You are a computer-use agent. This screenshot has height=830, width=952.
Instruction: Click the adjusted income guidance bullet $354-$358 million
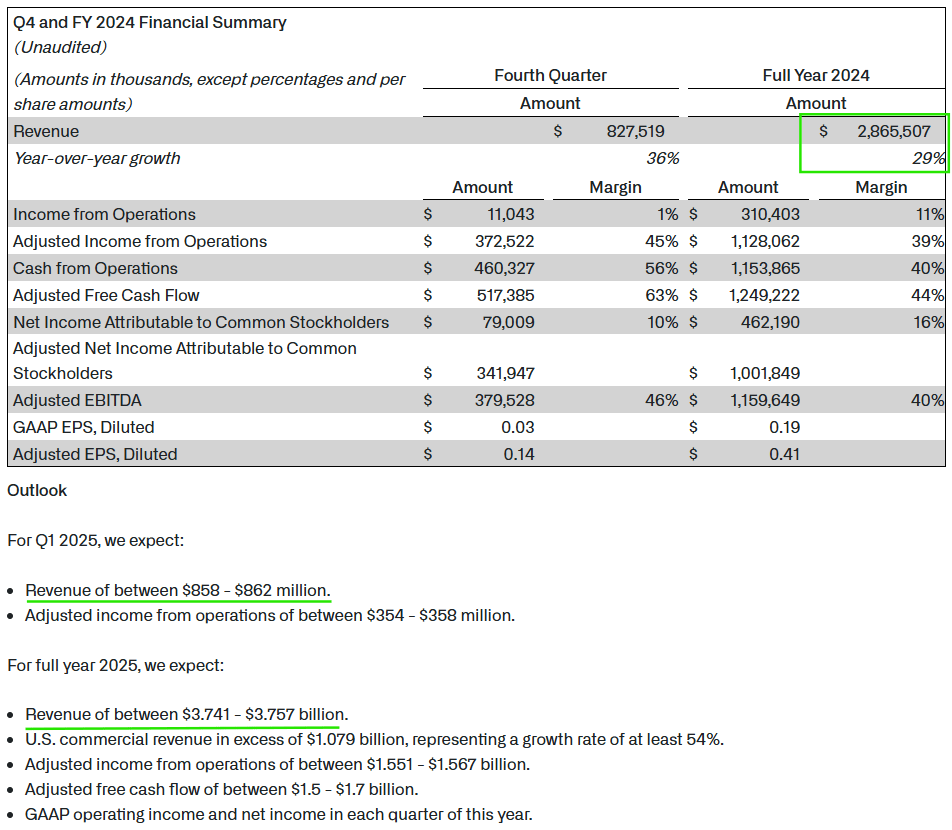pos(270,615)
